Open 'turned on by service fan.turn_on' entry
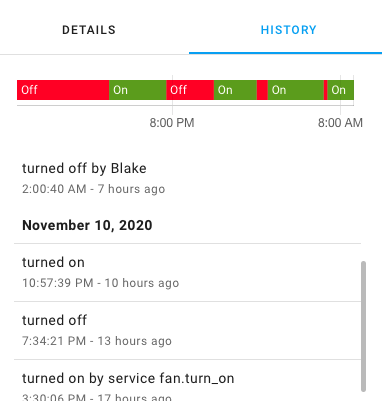 [187, 383]
